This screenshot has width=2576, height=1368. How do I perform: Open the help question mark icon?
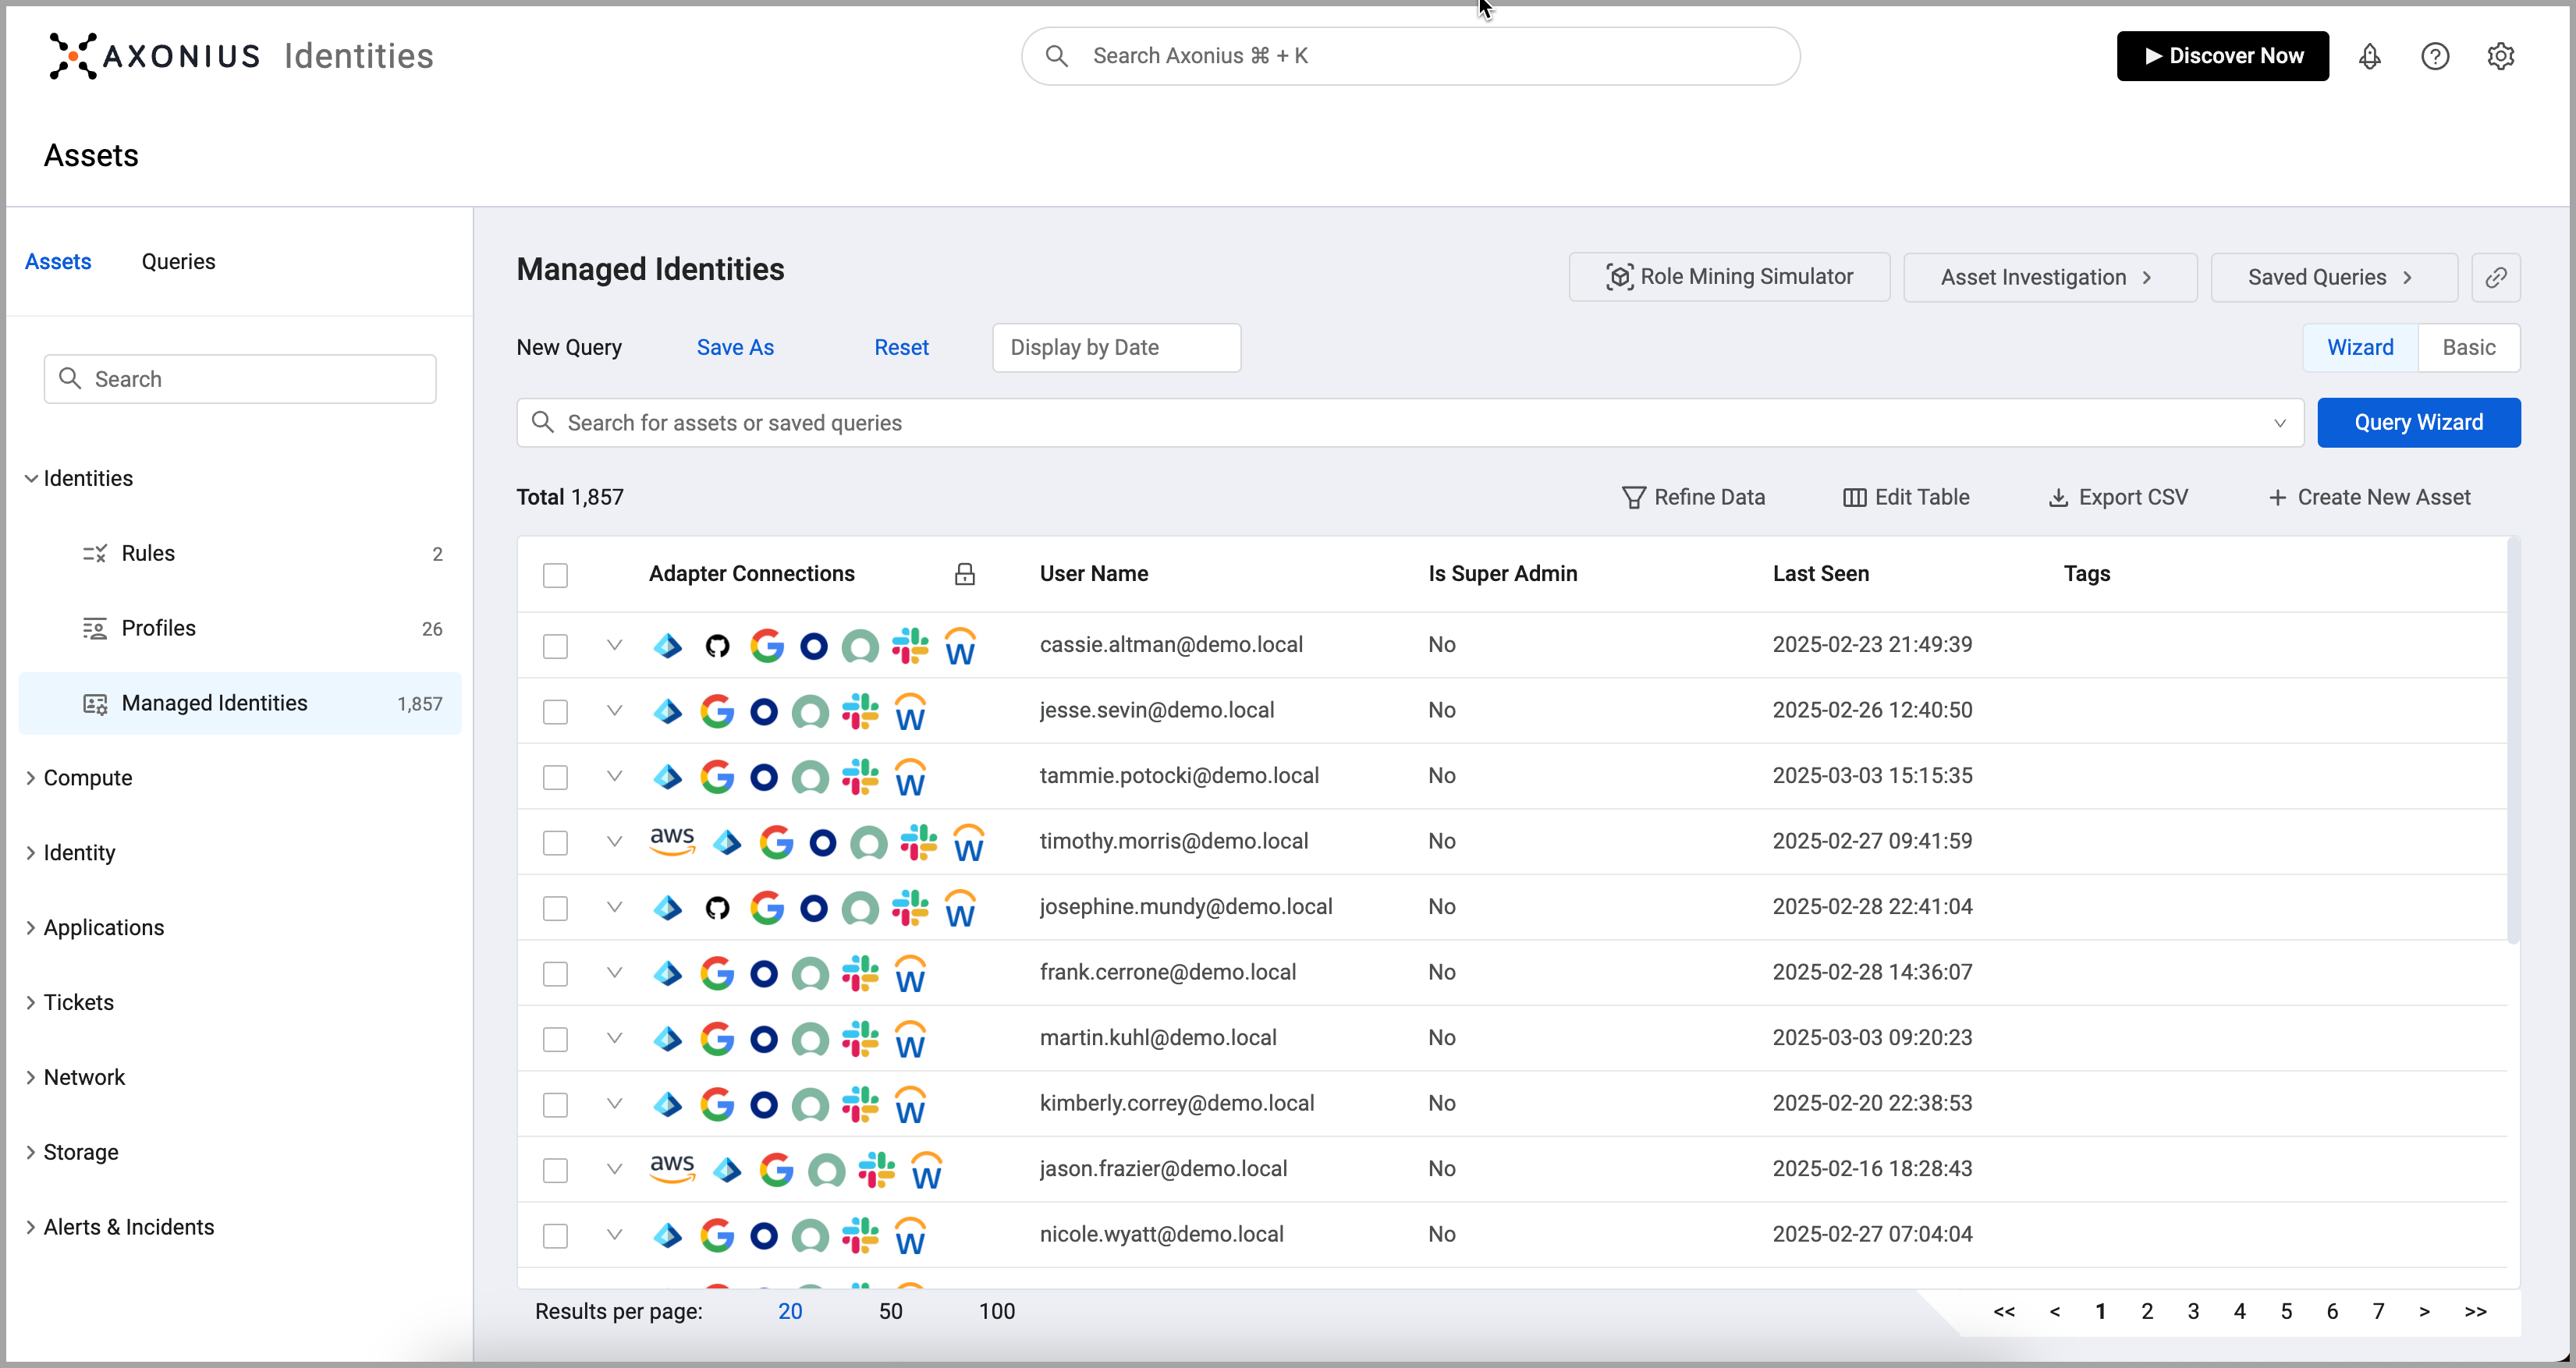click(x=2434, y=56)
